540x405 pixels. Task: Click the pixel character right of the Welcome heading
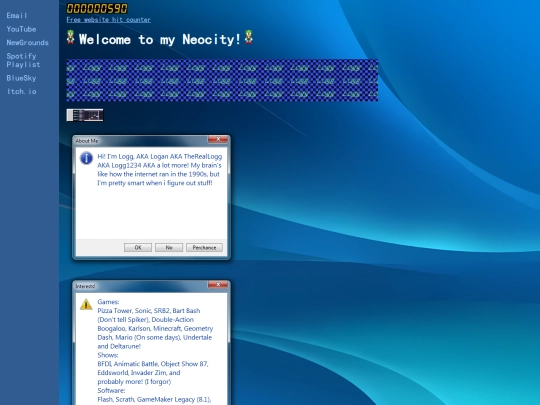coord(249,37)
